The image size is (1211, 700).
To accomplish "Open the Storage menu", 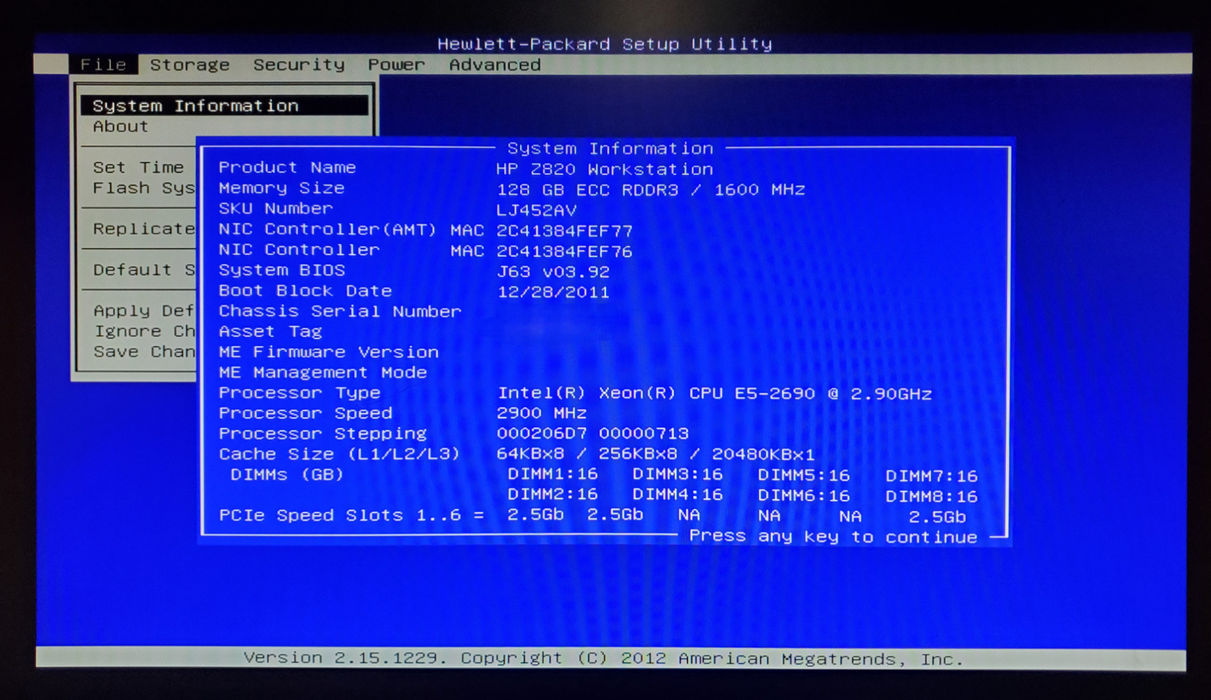I will (190, 65).
